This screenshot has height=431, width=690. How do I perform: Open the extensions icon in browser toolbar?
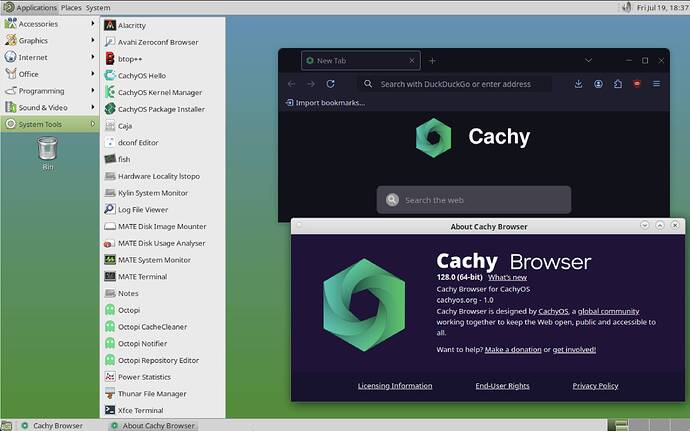(618, 84)
